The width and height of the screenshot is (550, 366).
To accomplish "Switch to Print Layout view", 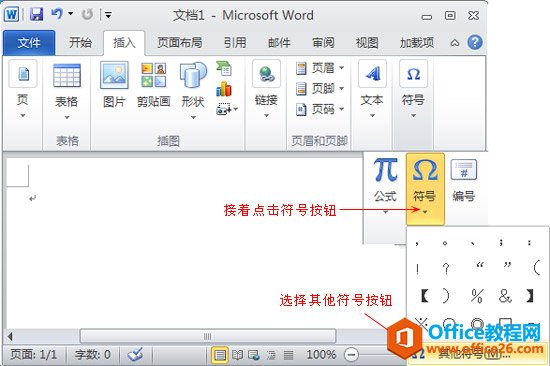I will (220, 355).
